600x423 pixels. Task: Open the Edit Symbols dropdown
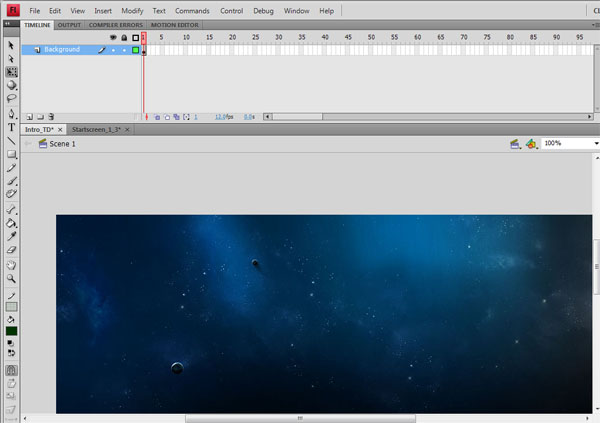point(531,144)
